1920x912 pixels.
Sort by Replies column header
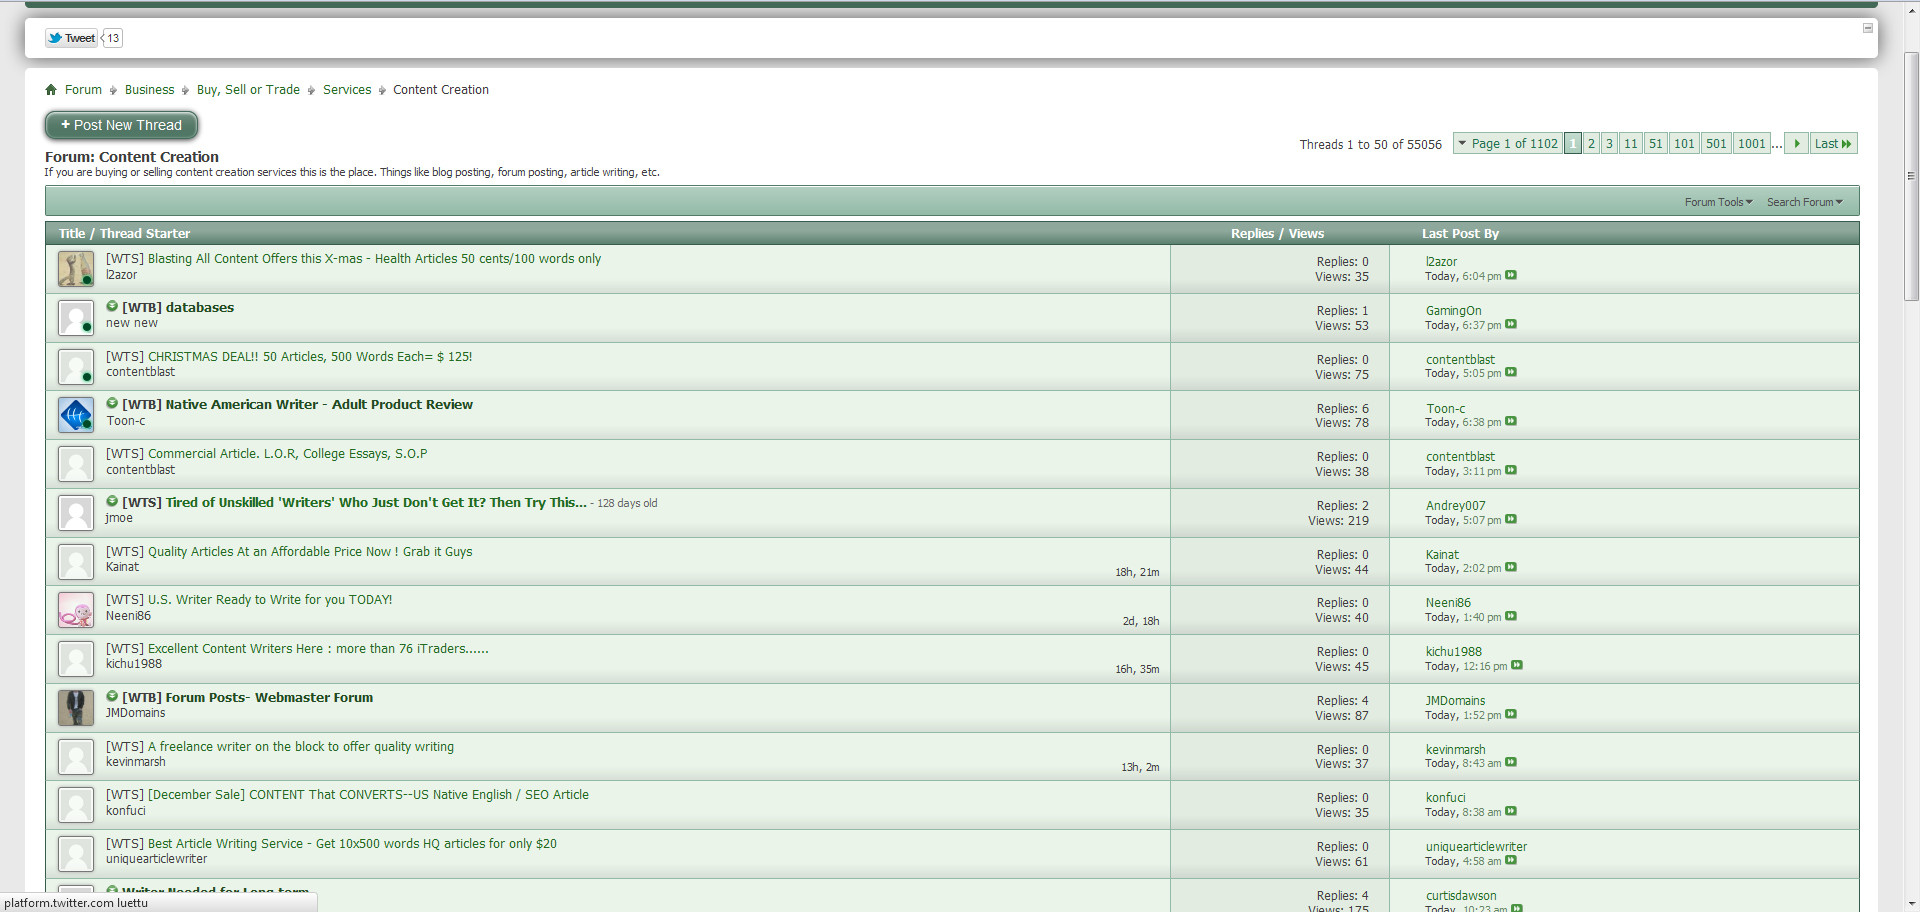tap(1252, 233)
